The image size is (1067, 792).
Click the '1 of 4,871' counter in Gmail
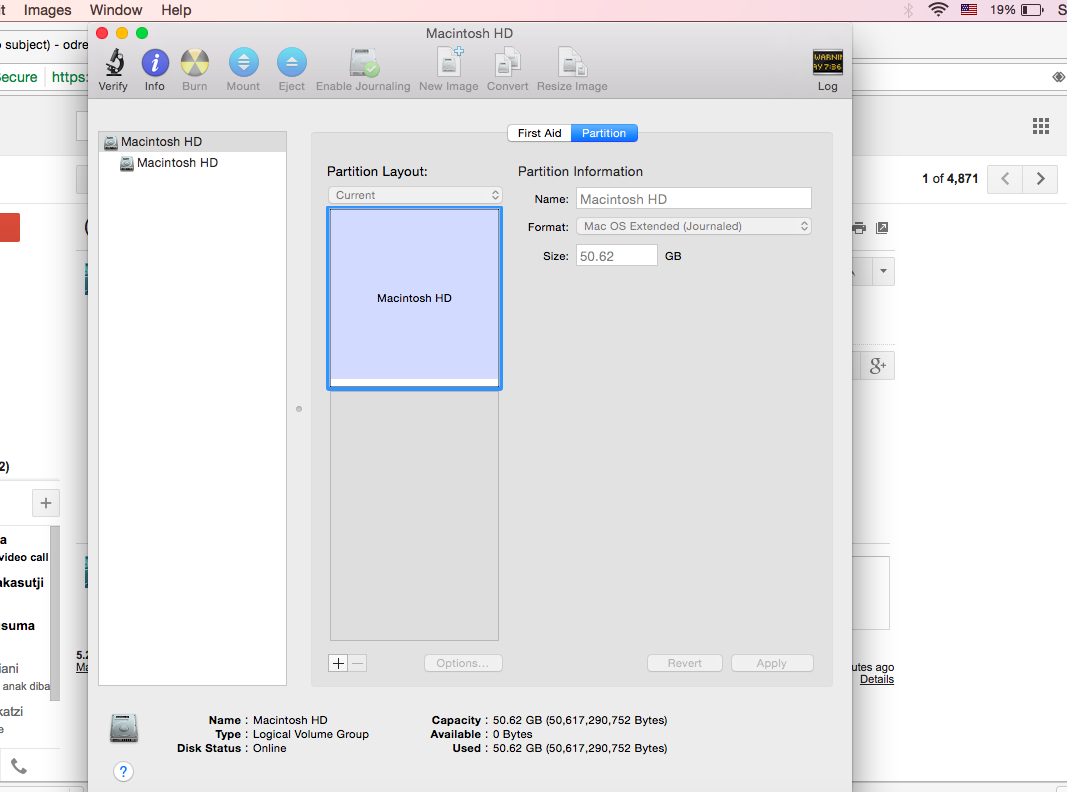[x=950, y=179]
